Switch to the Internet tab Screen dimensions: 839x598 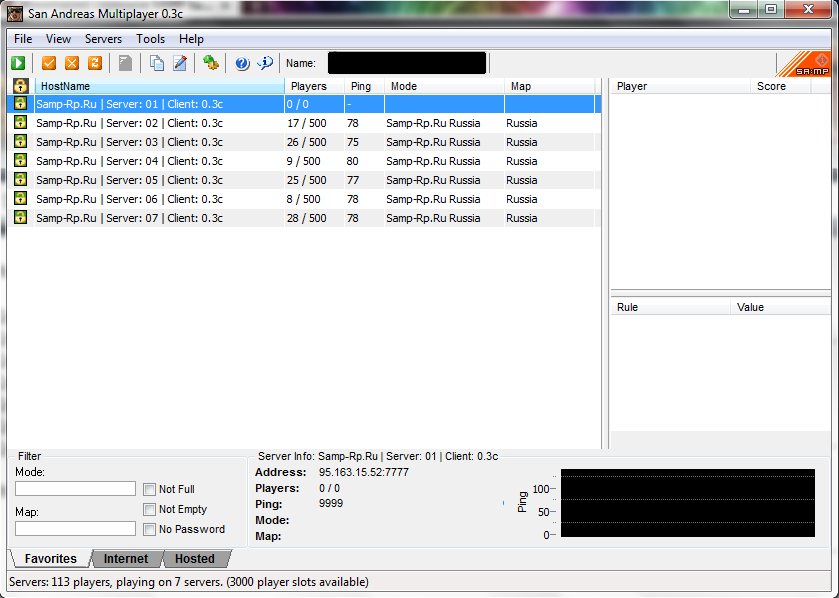(x=126, y=559)
